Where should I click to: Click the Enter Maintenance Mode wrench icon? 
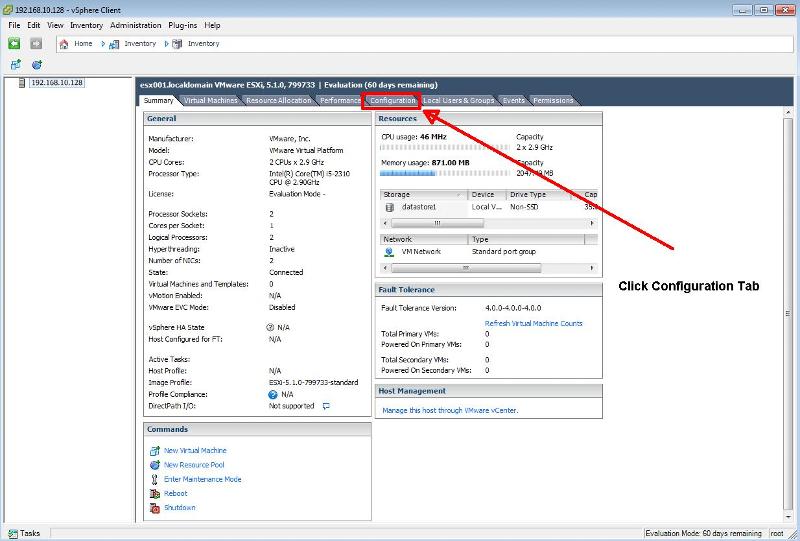155,479
